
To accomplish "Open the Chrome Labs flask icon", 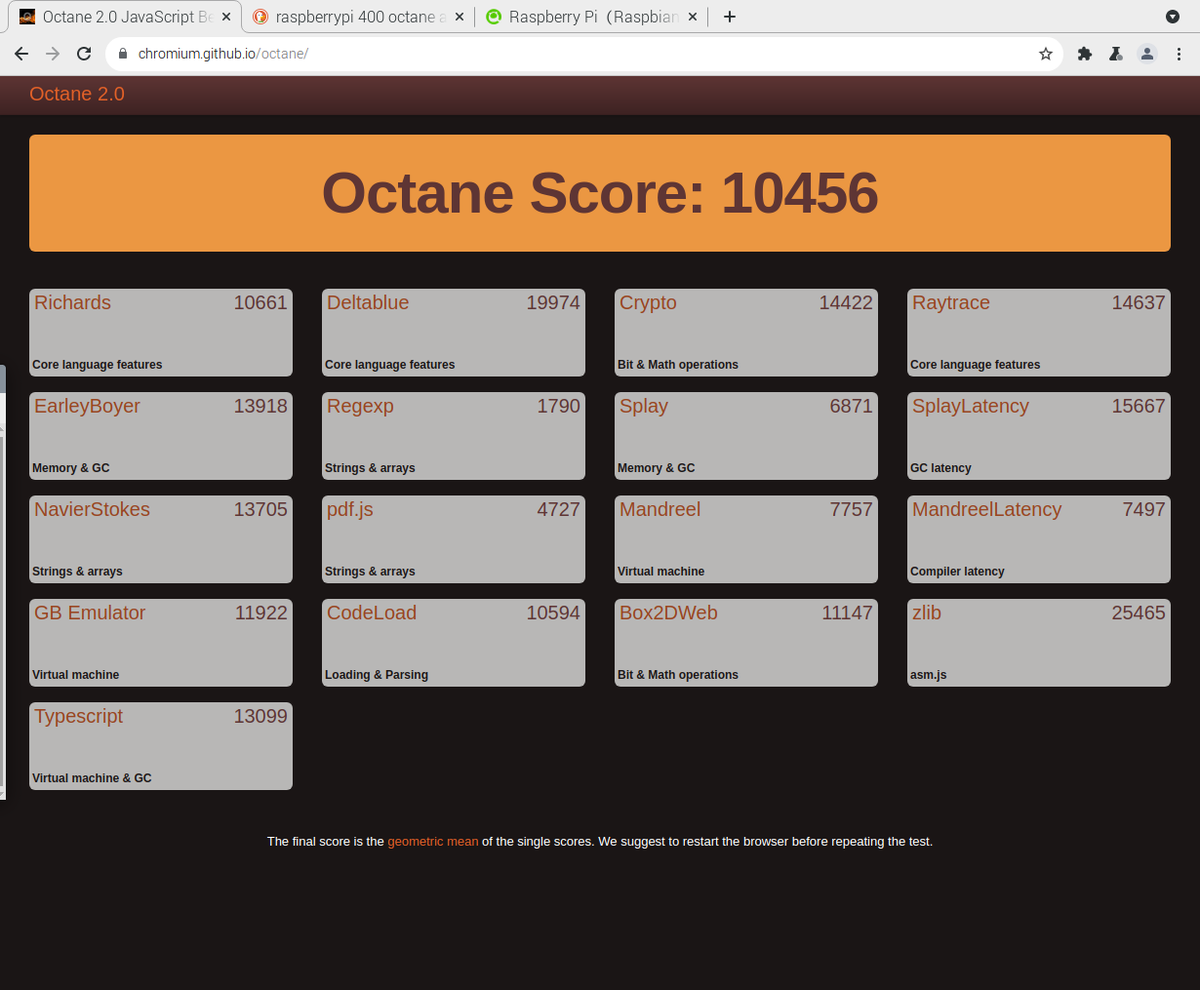I will coord(1116,54).
